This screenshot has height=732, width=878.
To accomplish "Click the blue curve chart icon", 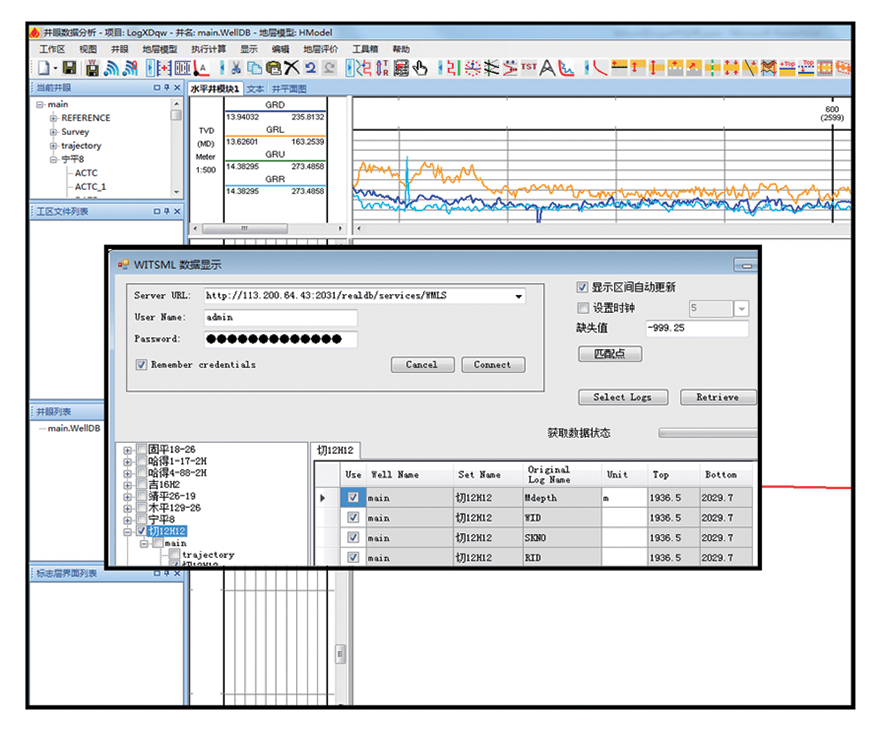I will tap(566, 68).
